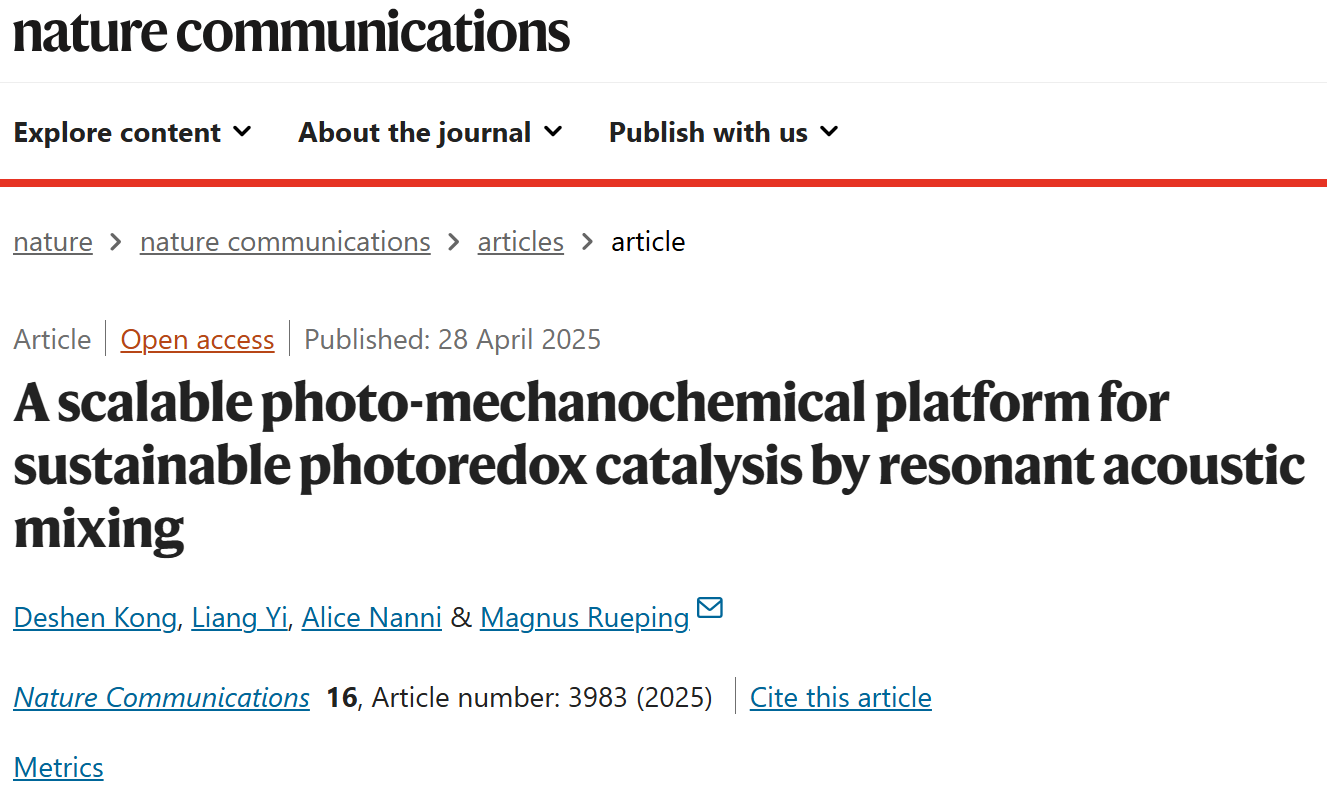
Task: Click the article title heading
Action: click(659, 466)
